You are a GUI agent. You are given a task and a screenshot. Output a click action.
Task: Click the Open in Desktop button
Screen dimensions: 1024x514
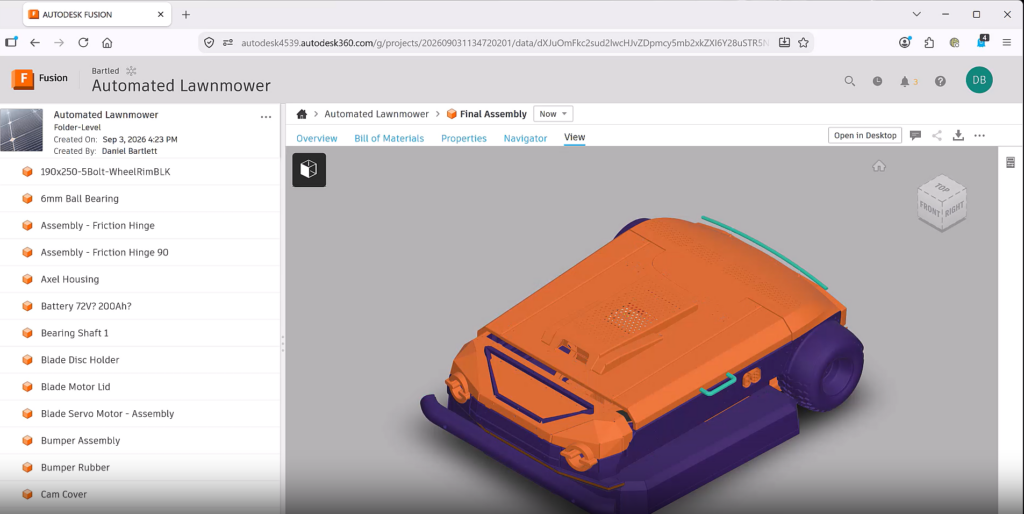[865, 135]
